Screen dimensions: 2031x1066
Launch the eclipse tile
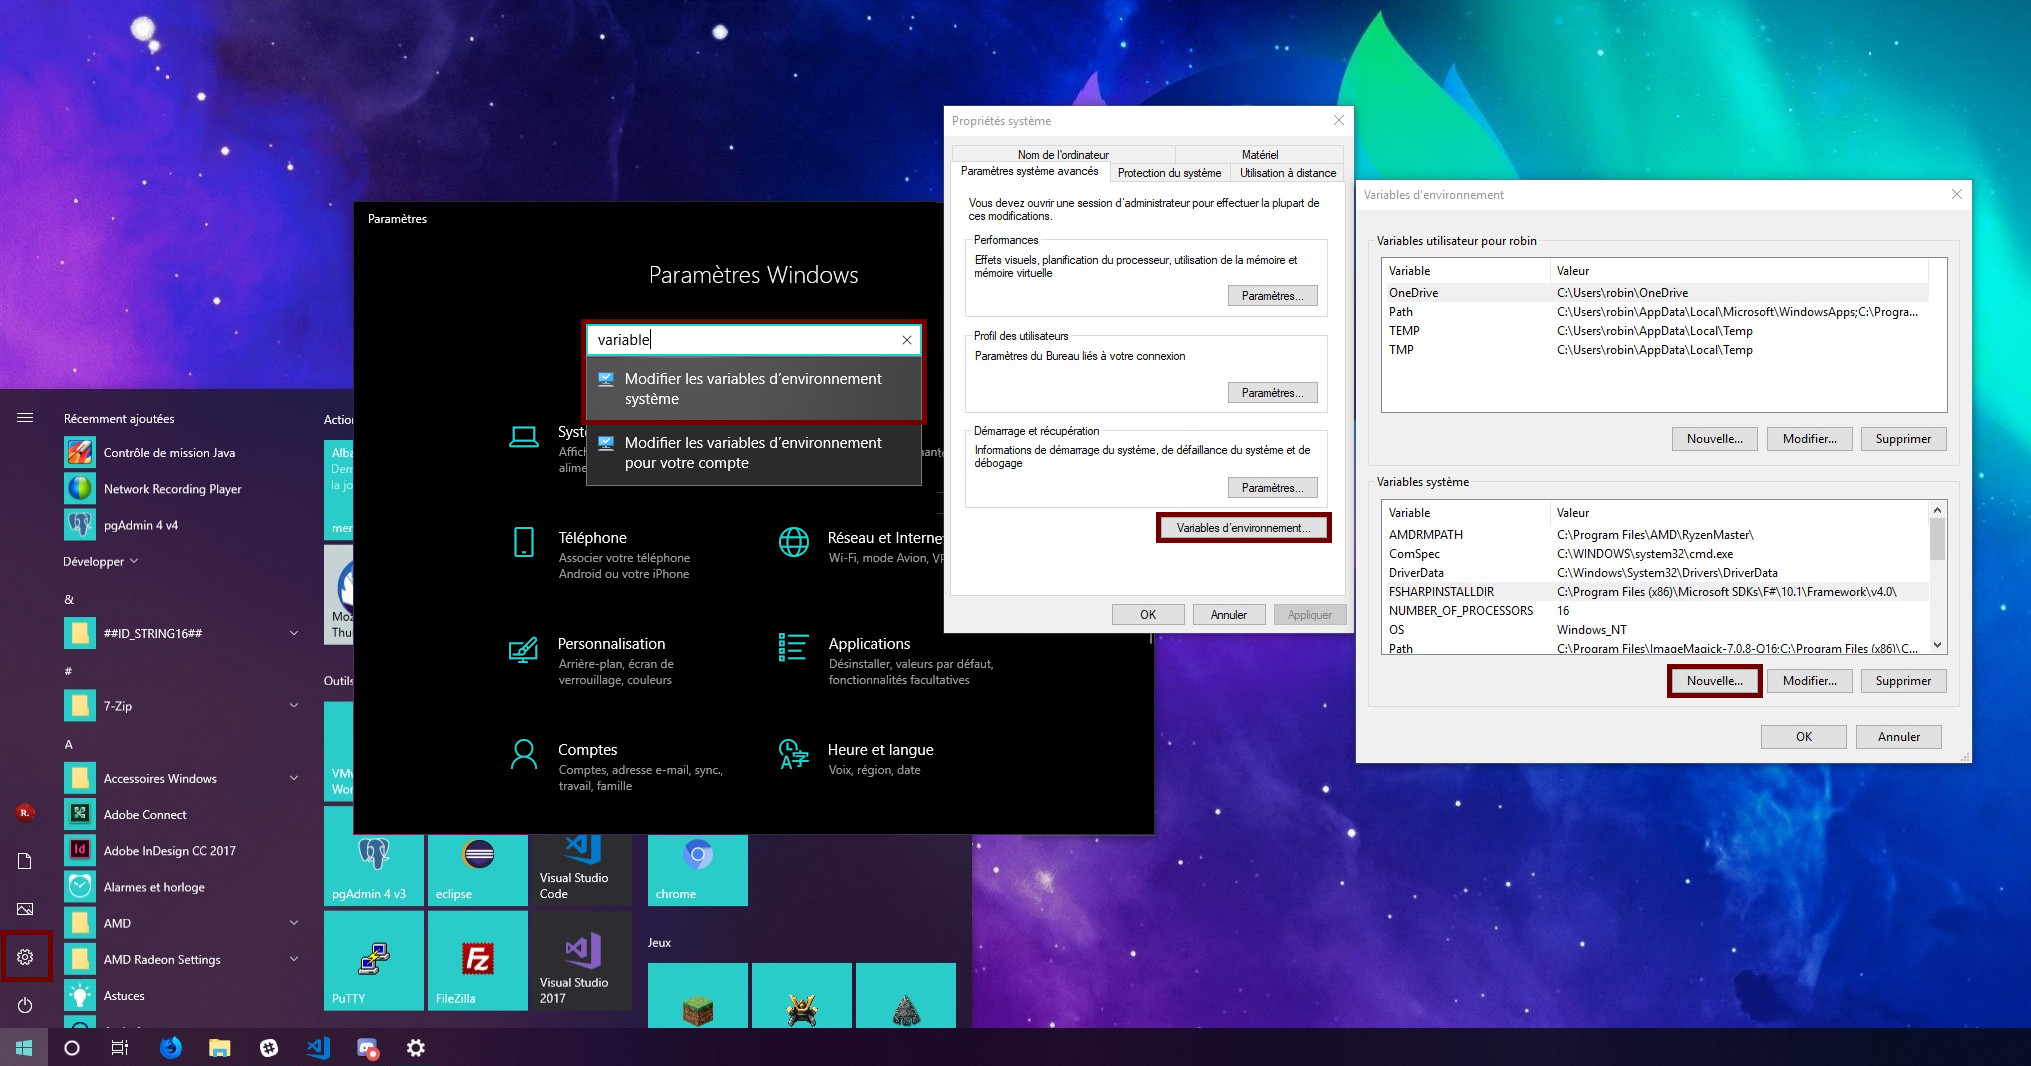(477, 868)
